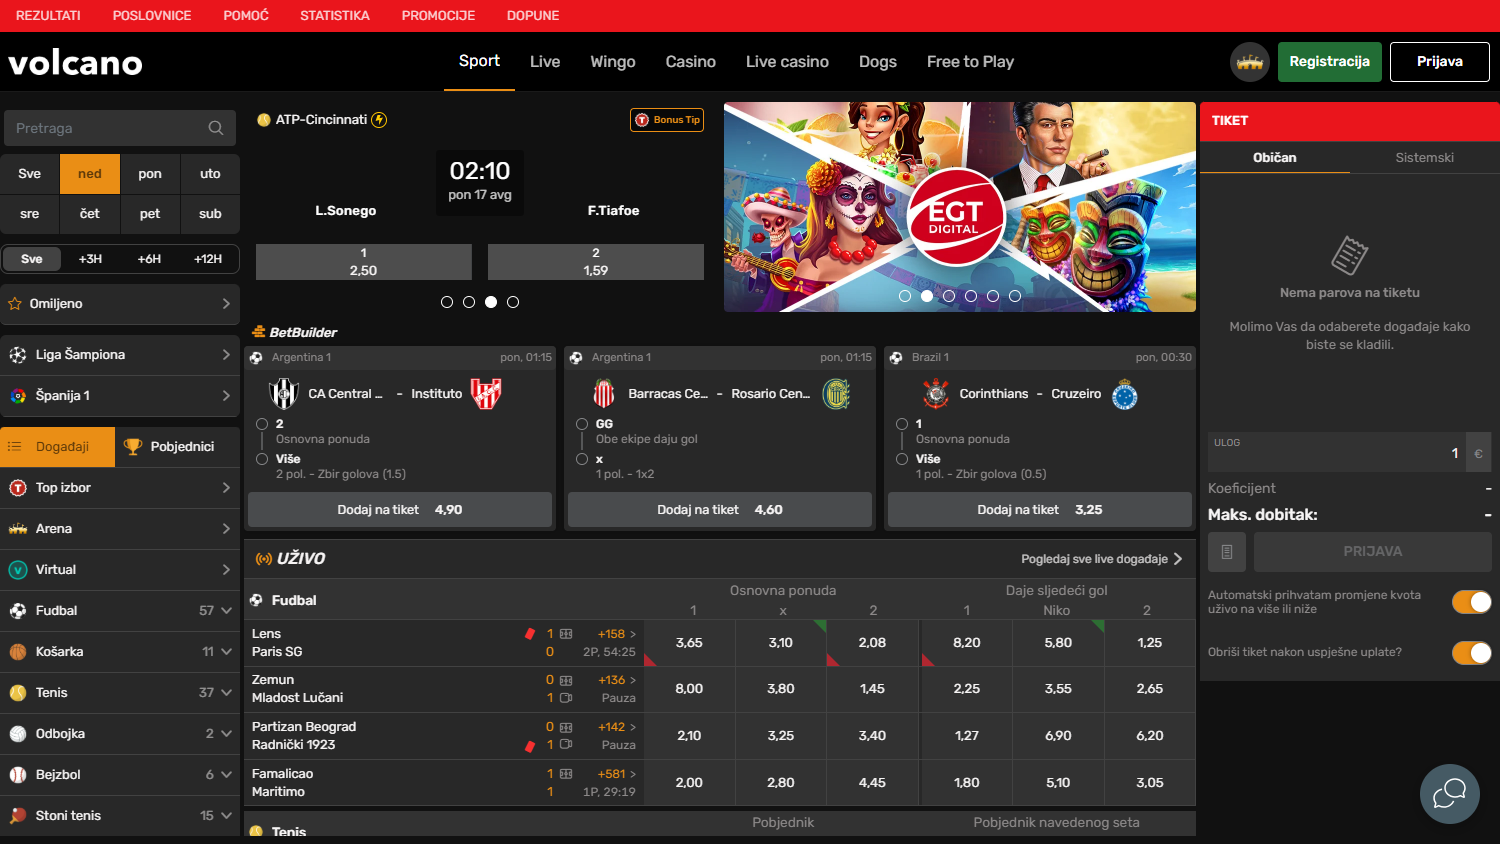Open stats icon for Zemun match
This screenshot has width=1500, height=844.
566,680
